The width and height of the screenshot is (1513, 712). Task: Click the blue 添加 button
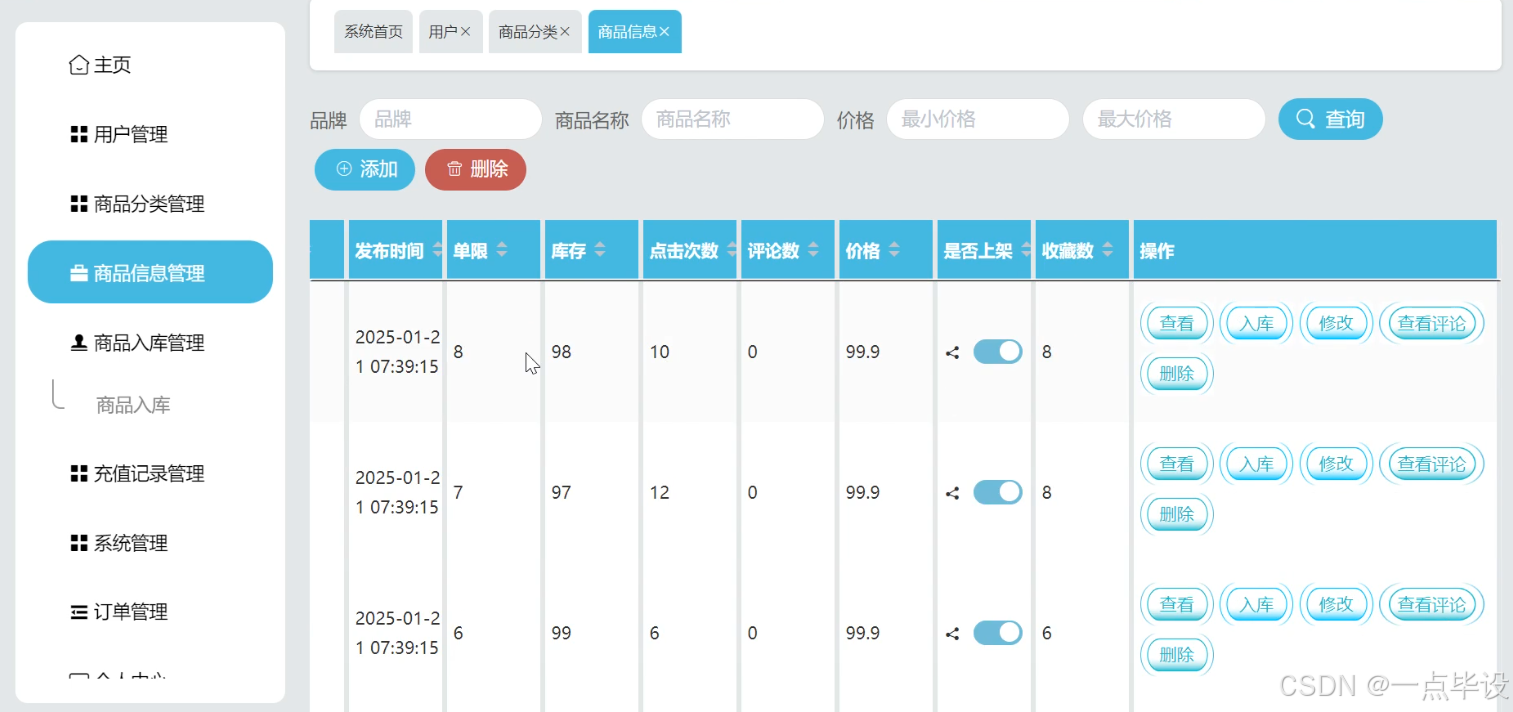point(365,169)
